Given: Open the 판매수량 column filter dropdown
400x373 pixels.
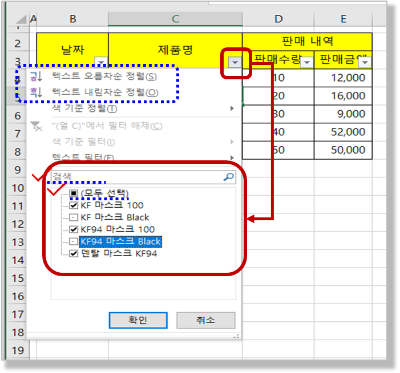Looking at the screenshot, I should click(x=307, y=62).
